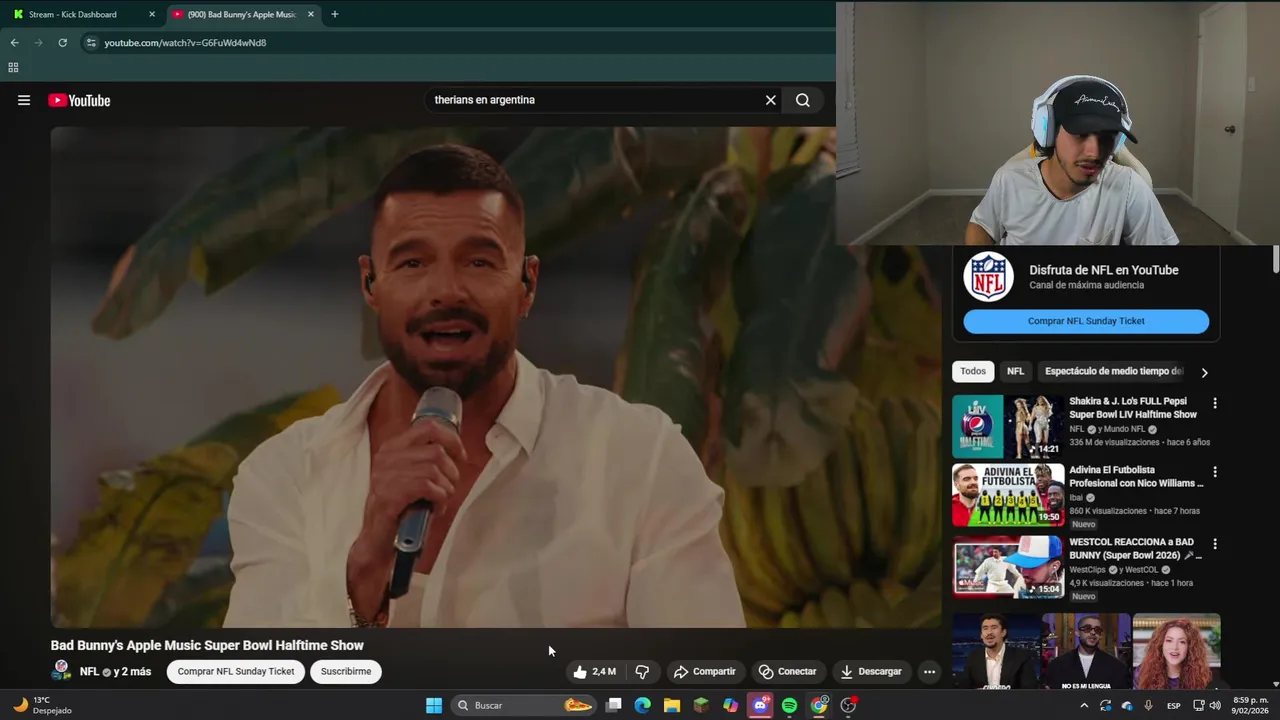Like the video with thumbs up
Viewport: 1280px width, 720px height.
[594, 671]
